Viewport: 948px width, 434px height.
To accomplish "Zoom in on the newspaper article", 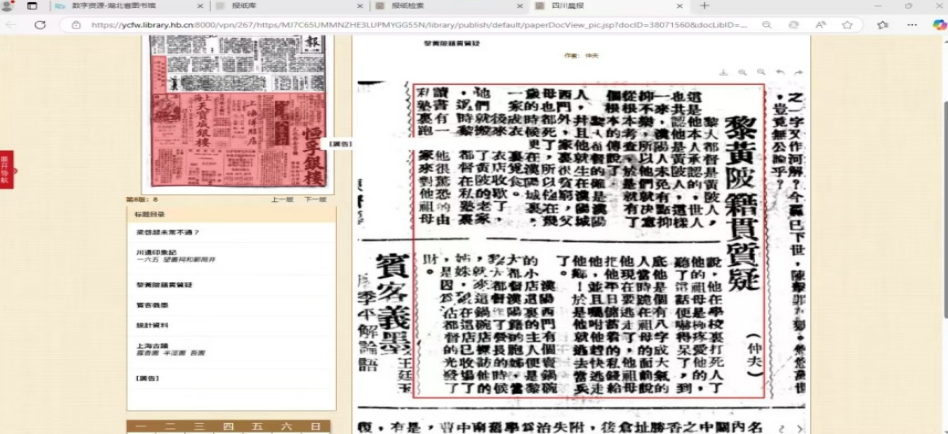I will click(x=742, y=73).
